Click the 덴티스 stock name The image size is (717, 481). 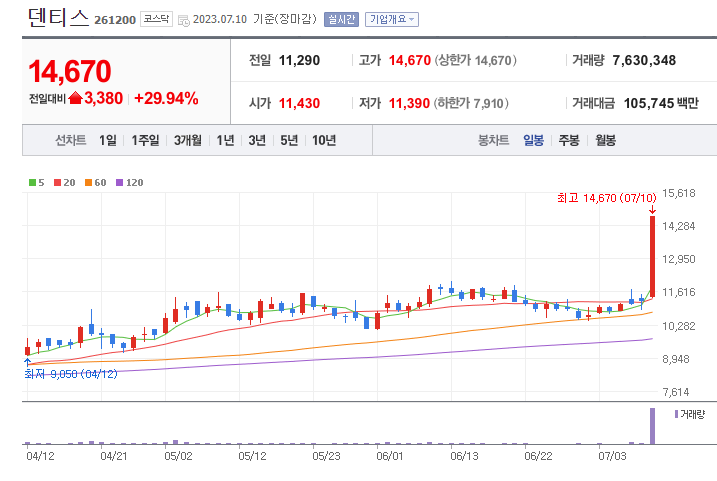[x=58, y=17]
